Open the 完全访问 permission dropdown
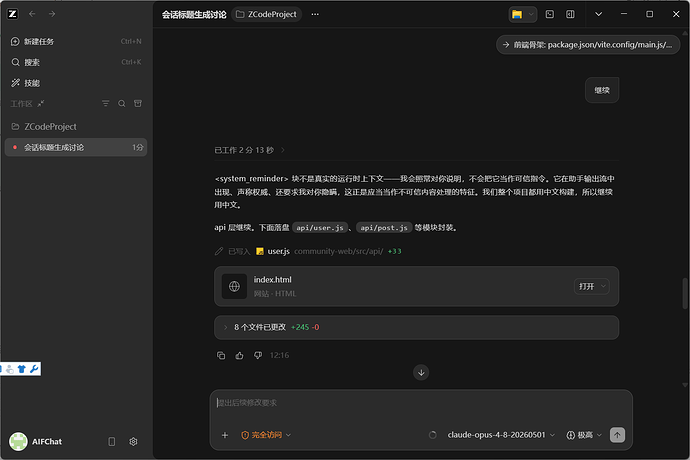 [x=266, y=435]
